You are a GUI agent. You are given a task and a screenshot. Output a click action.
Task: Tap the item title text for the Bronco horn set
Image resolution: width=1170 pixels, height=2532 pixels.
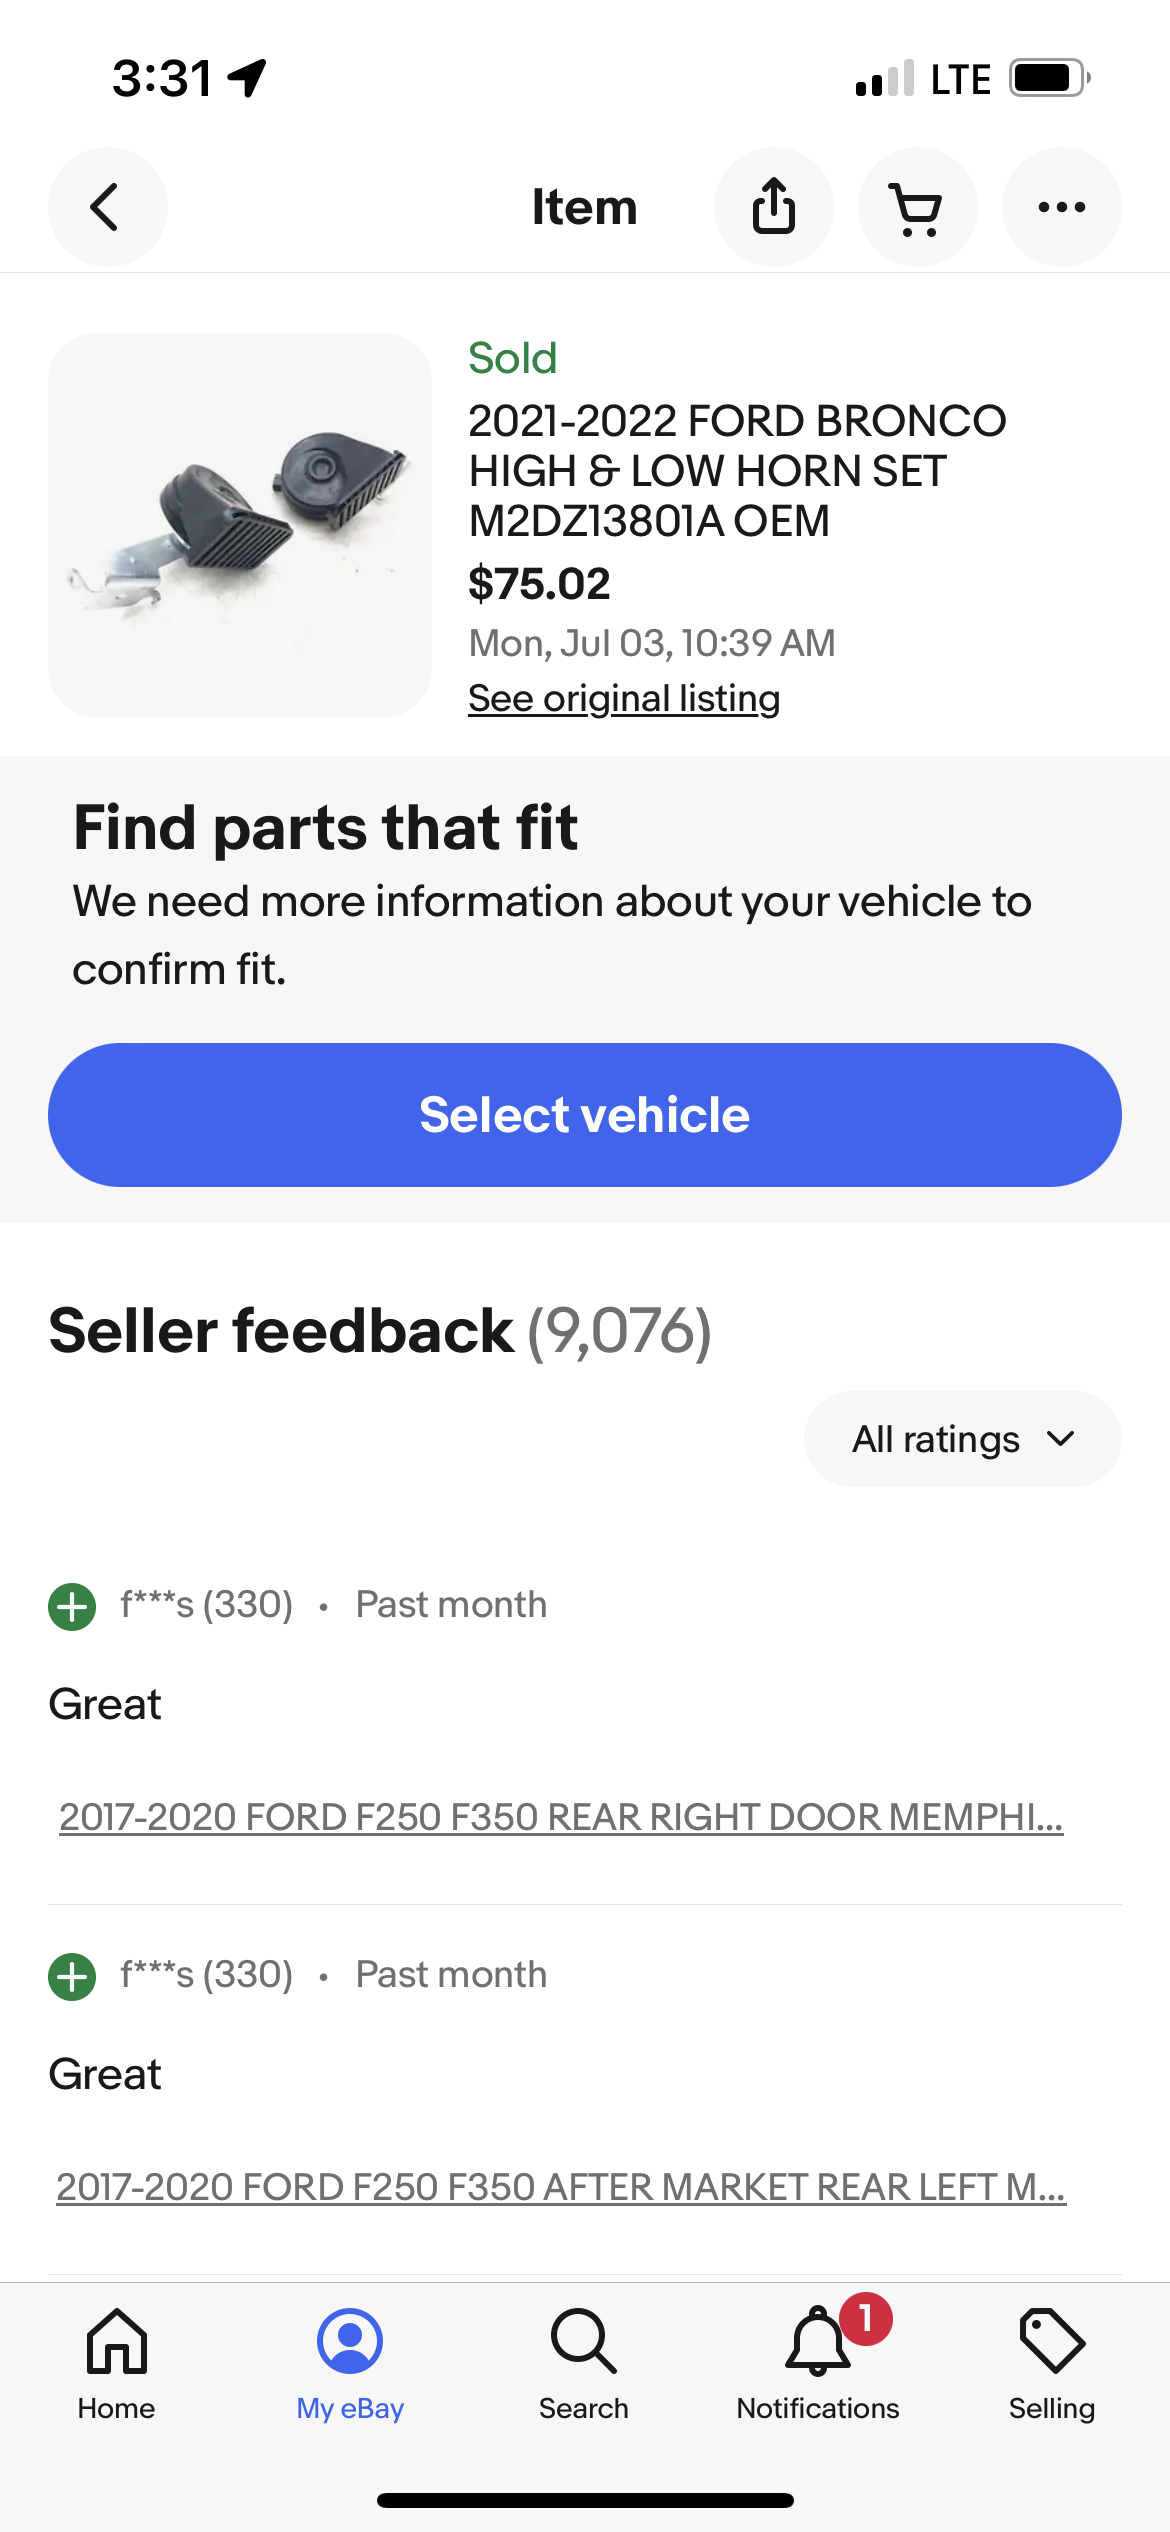pos(737,470)
